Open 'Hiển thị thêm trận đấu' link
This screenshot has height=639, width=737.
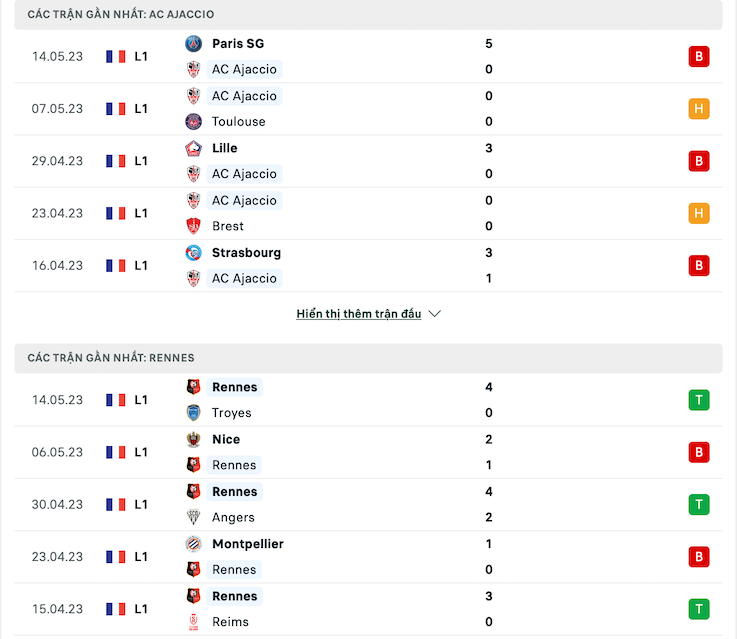click(359, 314)
